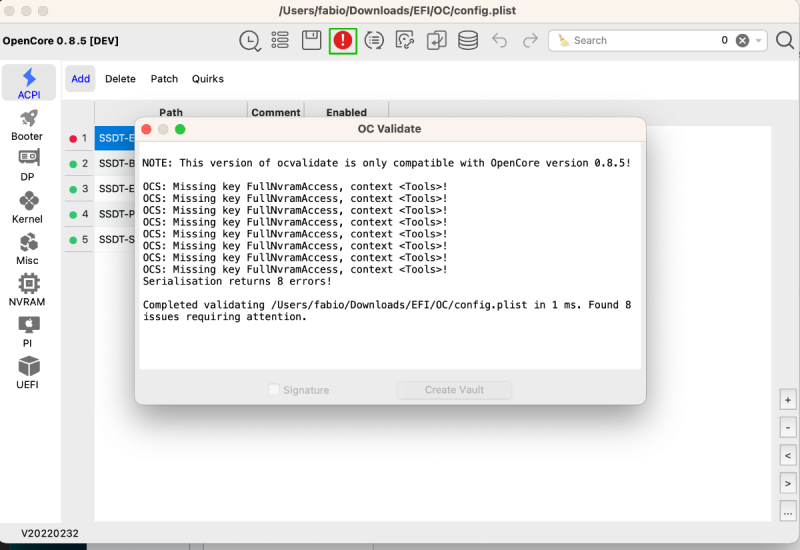Screen dimensions: 800x550
Task: Click the minus button to remove row
Action: [788, 428]
